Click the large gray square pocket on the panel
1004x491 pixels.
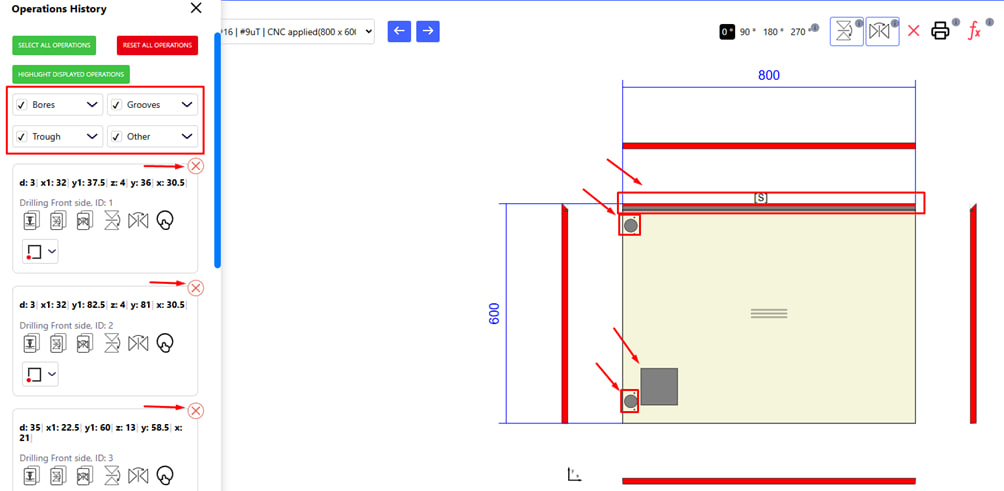pyautogui.click(x=659, y=386)
